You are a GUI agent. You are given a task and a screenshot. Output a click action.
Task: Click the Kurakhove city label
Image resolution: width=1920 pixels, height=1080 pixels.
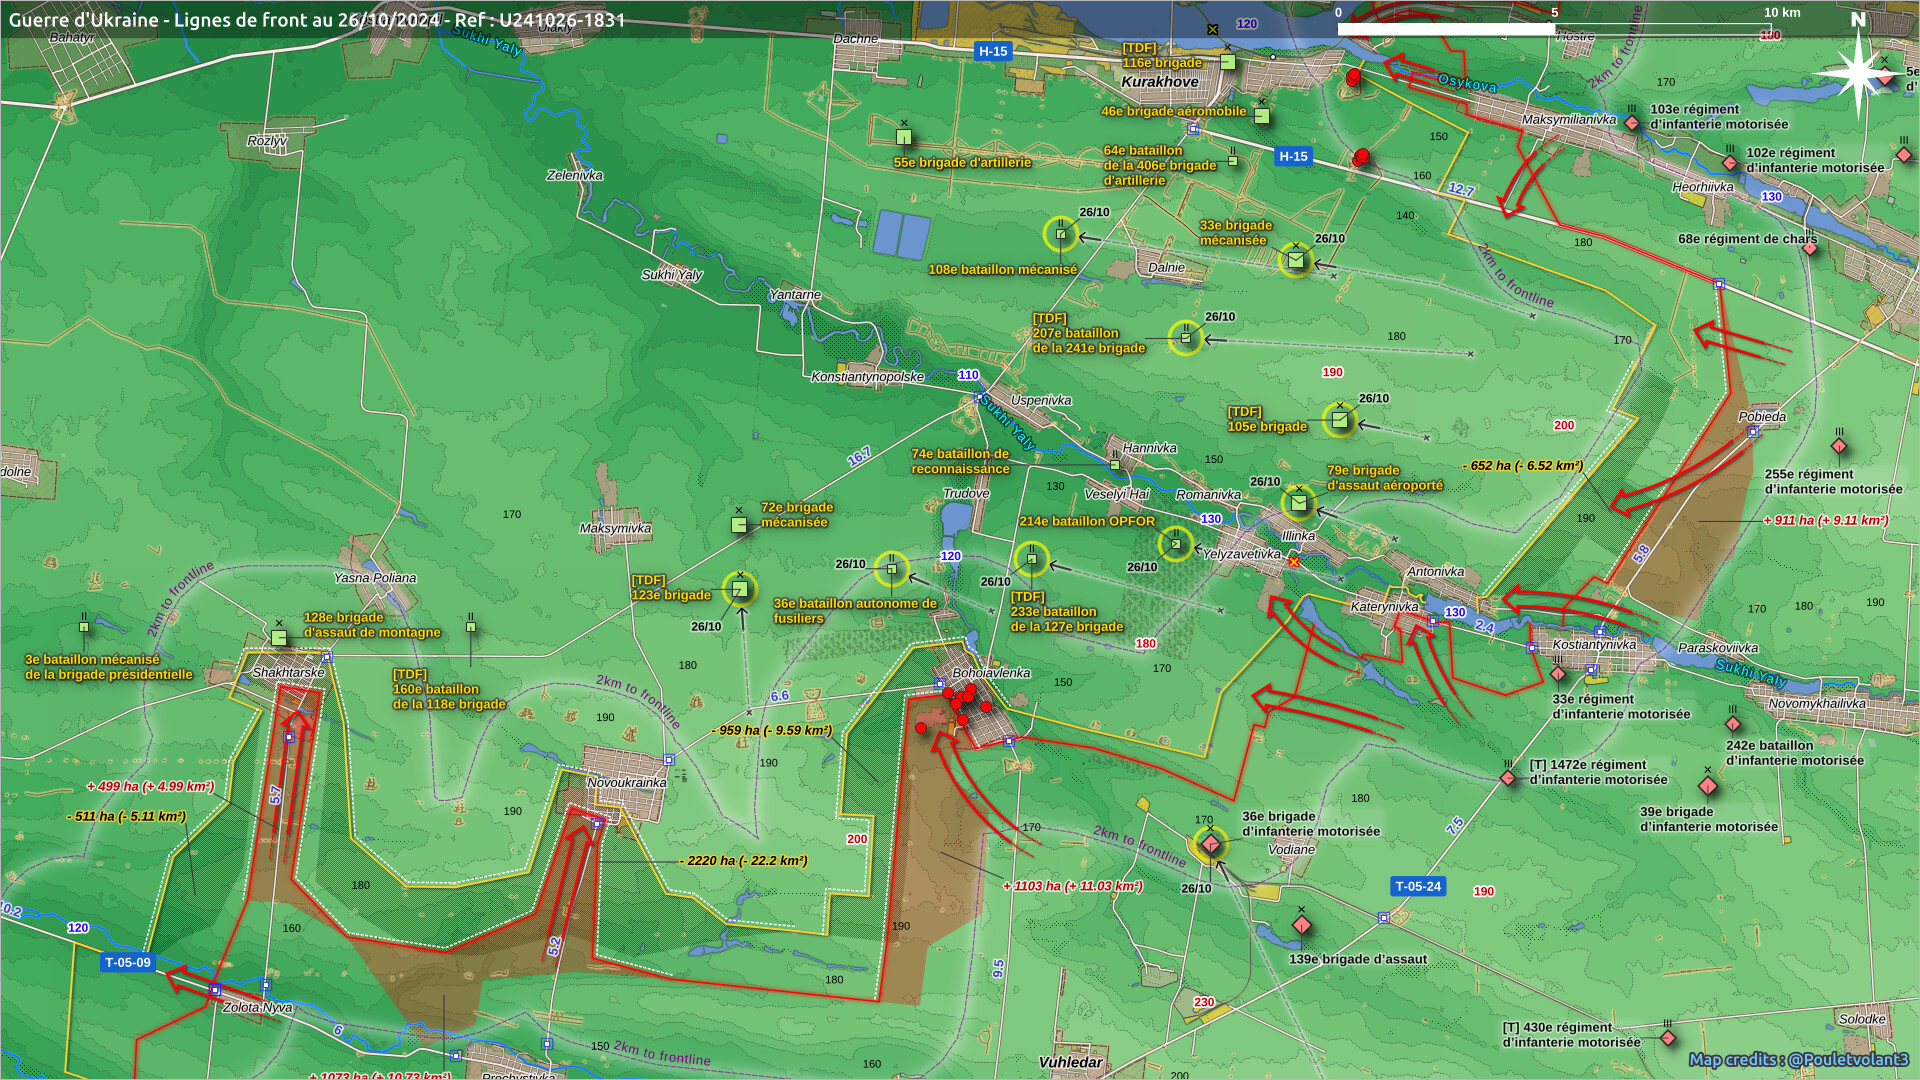[x=1159, y=82]
